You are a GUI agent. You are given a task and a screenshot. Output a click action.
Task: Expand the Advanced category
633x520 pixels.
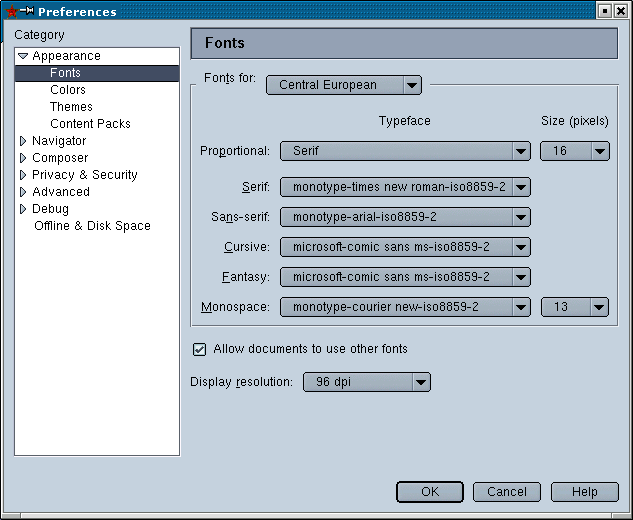(x=23, y=192)
